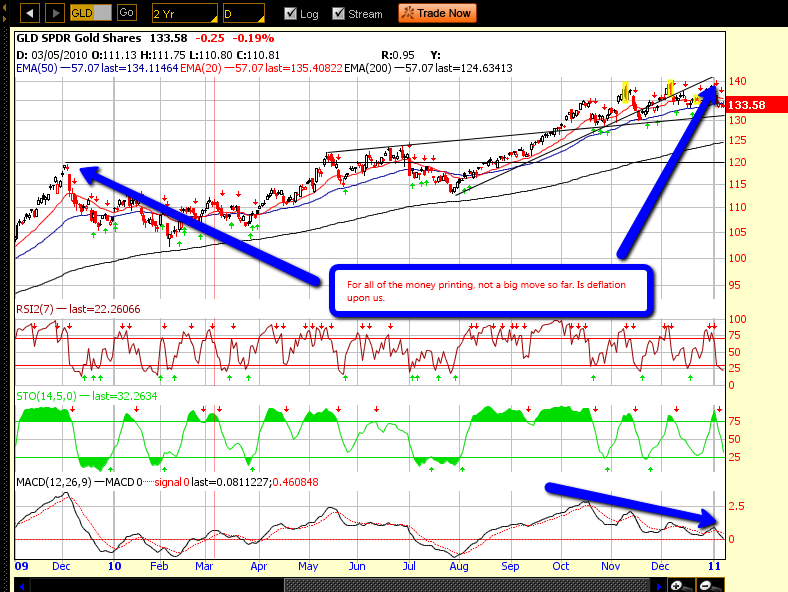Click the 140 price axis label
The image size is (788, 592).
[x=737, y=81]
